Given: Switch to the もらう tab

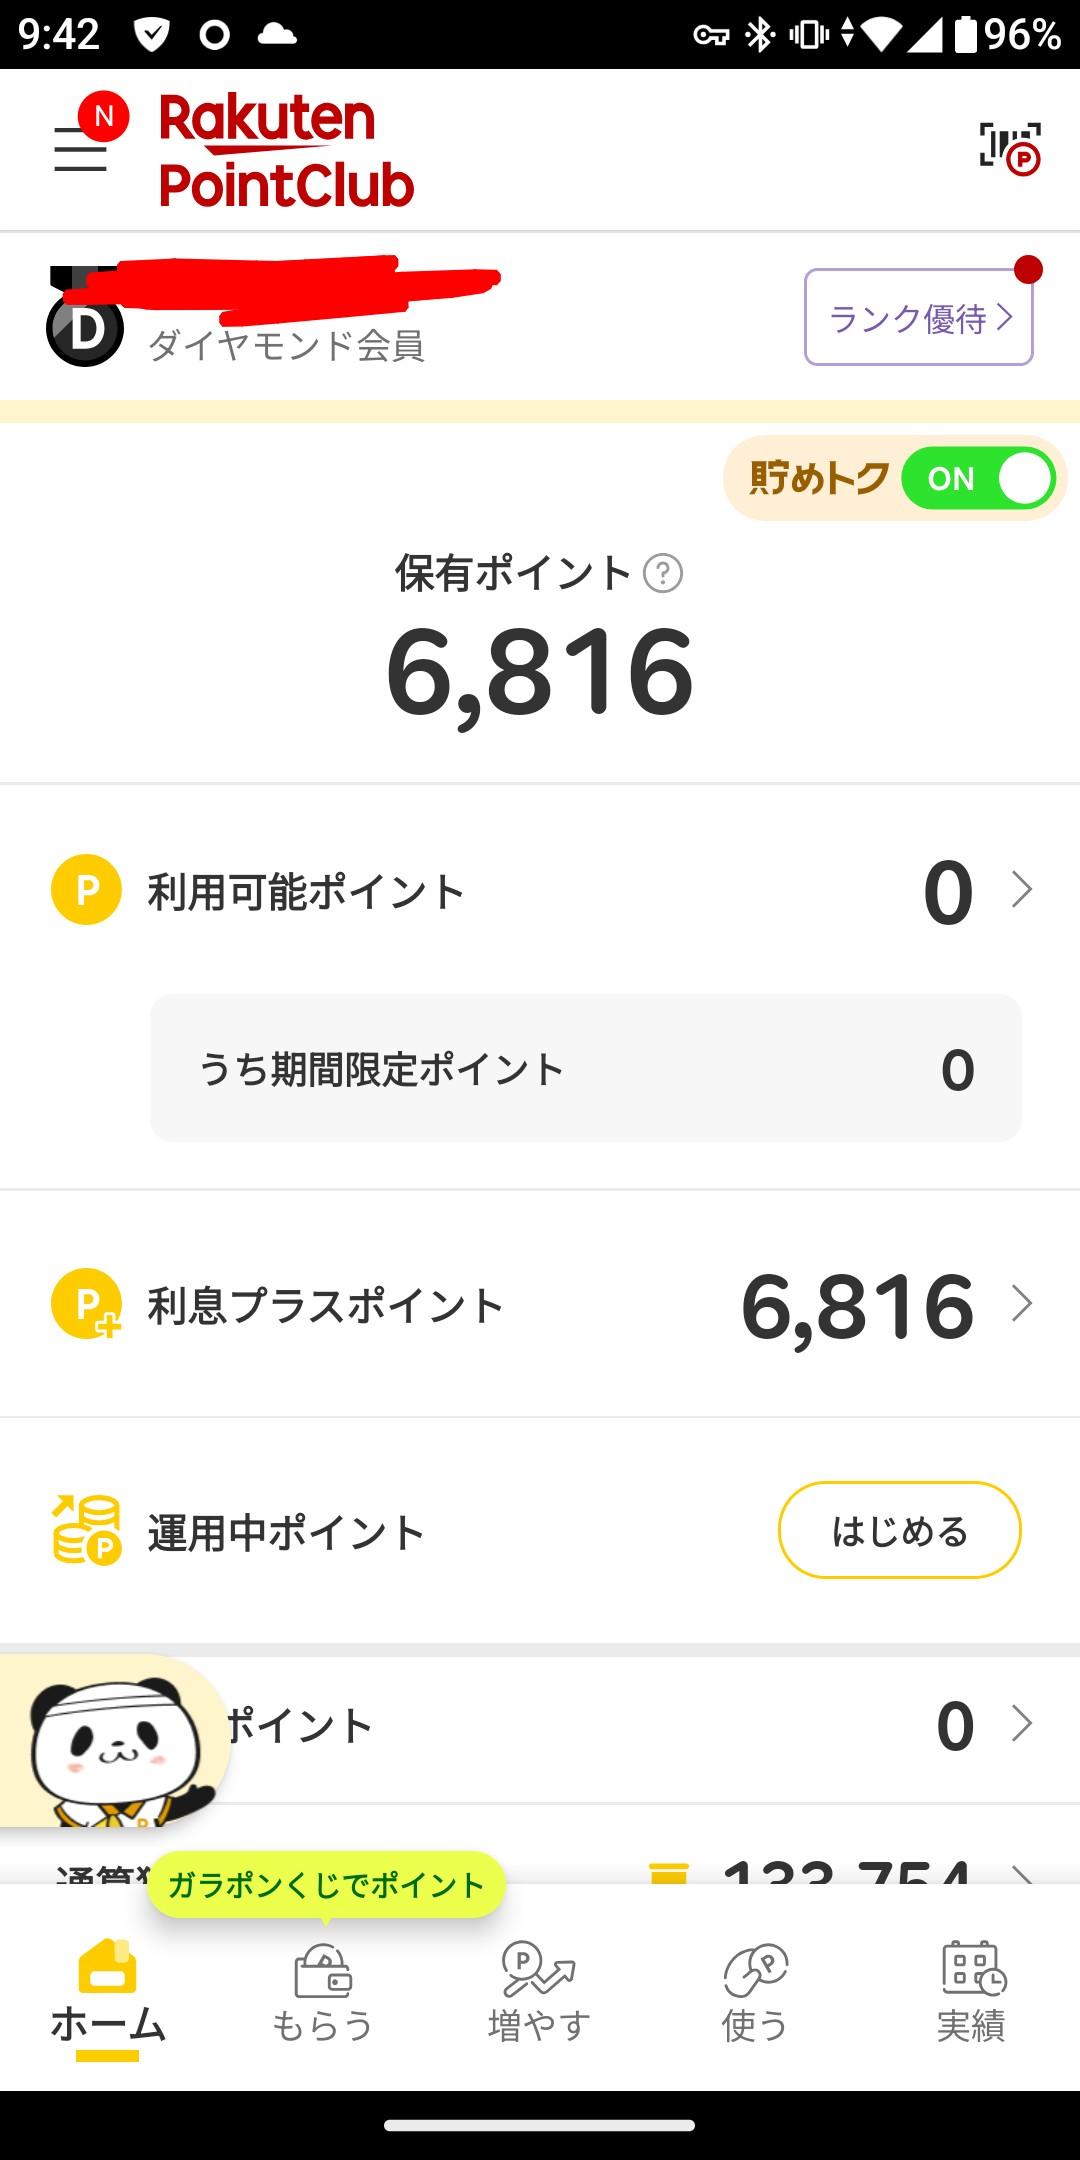Looking at the screenshot, I should [323, 1993].
